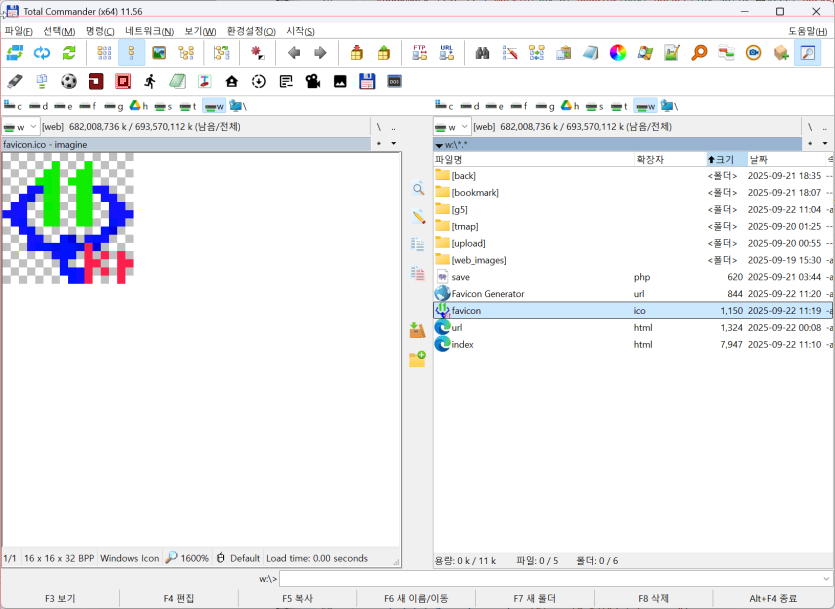This screenshot has width=835, height=609.
Task: Click the black video camera toolbar icon
Action: point(313,81)
